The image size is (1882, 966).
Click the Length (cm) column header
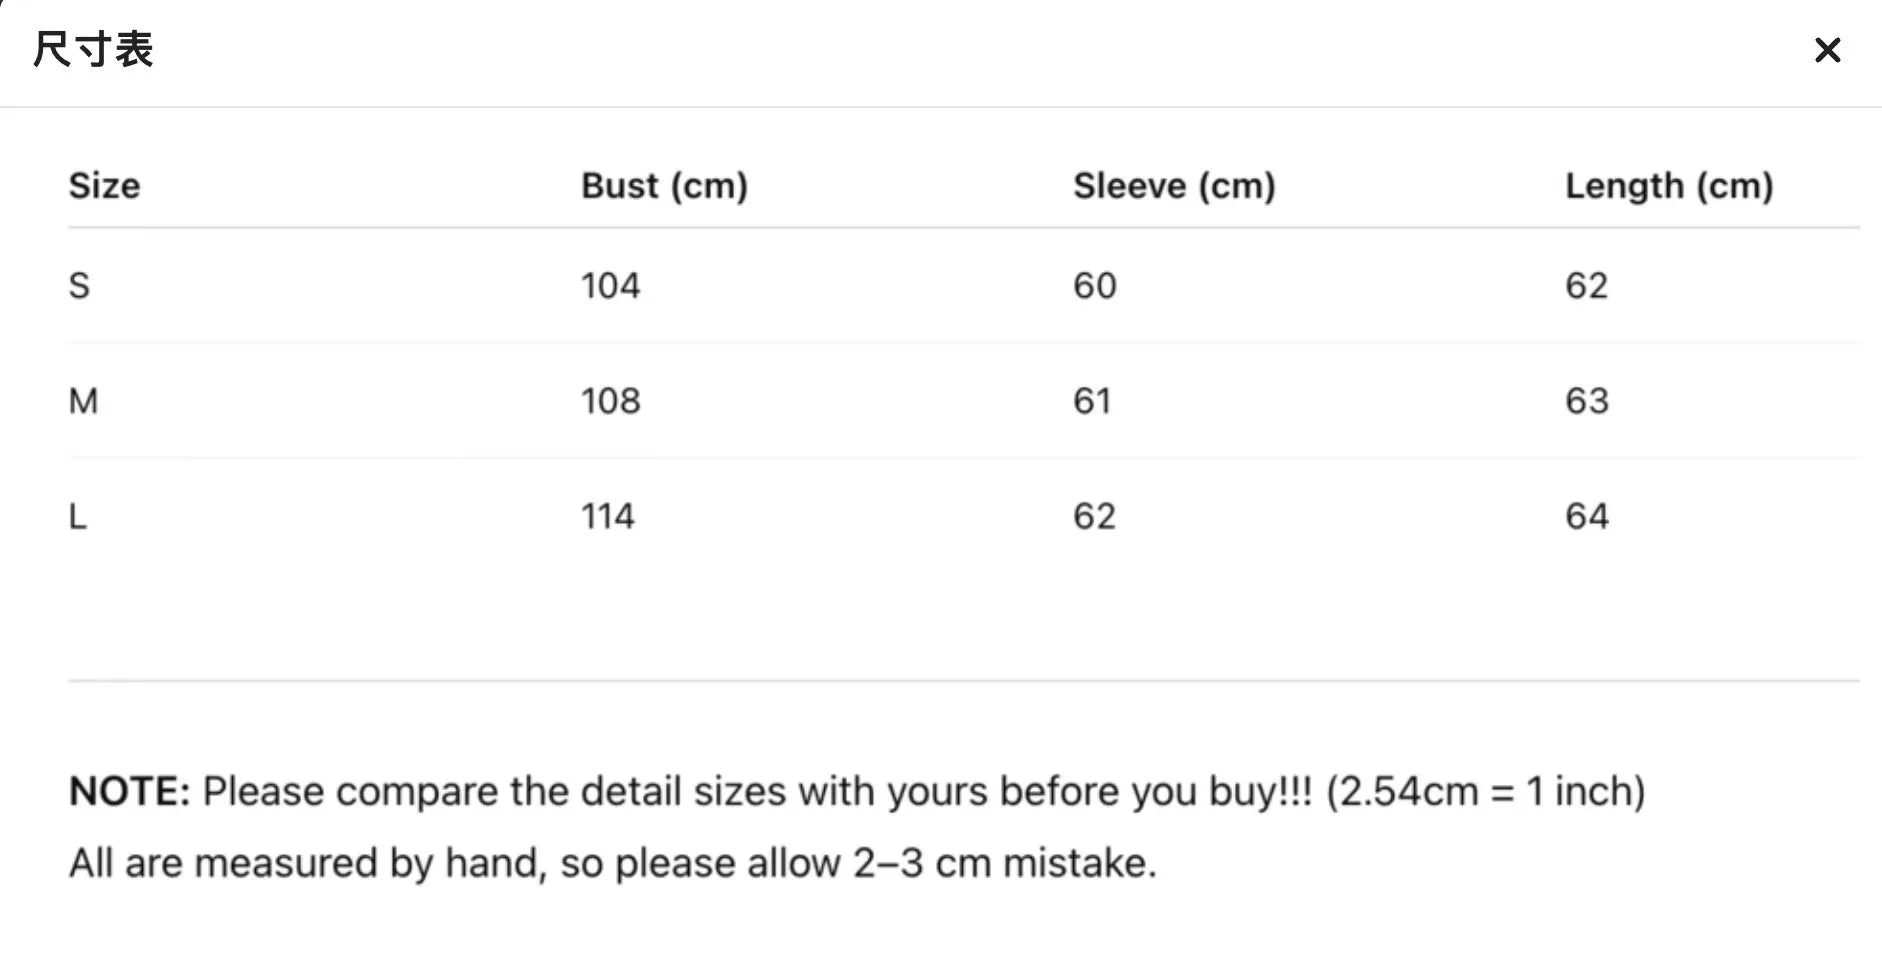pyautogui.click(x=1668, y=185)
